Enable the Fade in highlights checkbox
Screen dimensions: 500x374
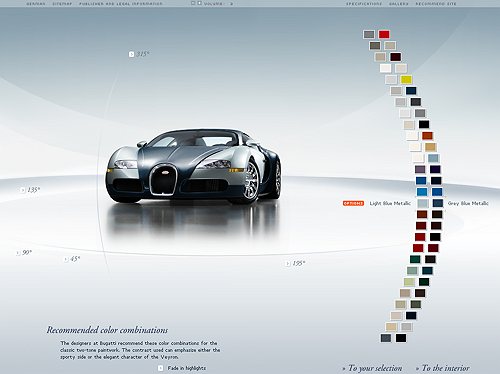161,368
